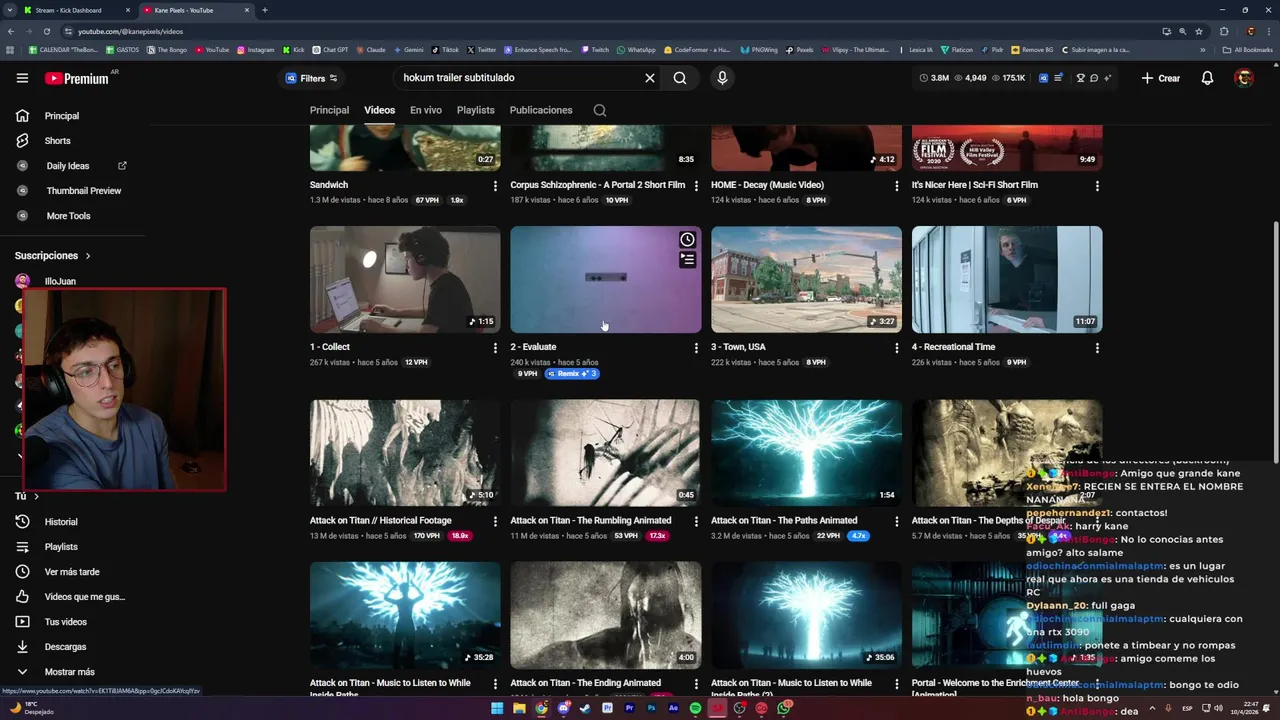Add 2 - Evaluate to queue
The image size is (1280, 720).
click(687, 259)
